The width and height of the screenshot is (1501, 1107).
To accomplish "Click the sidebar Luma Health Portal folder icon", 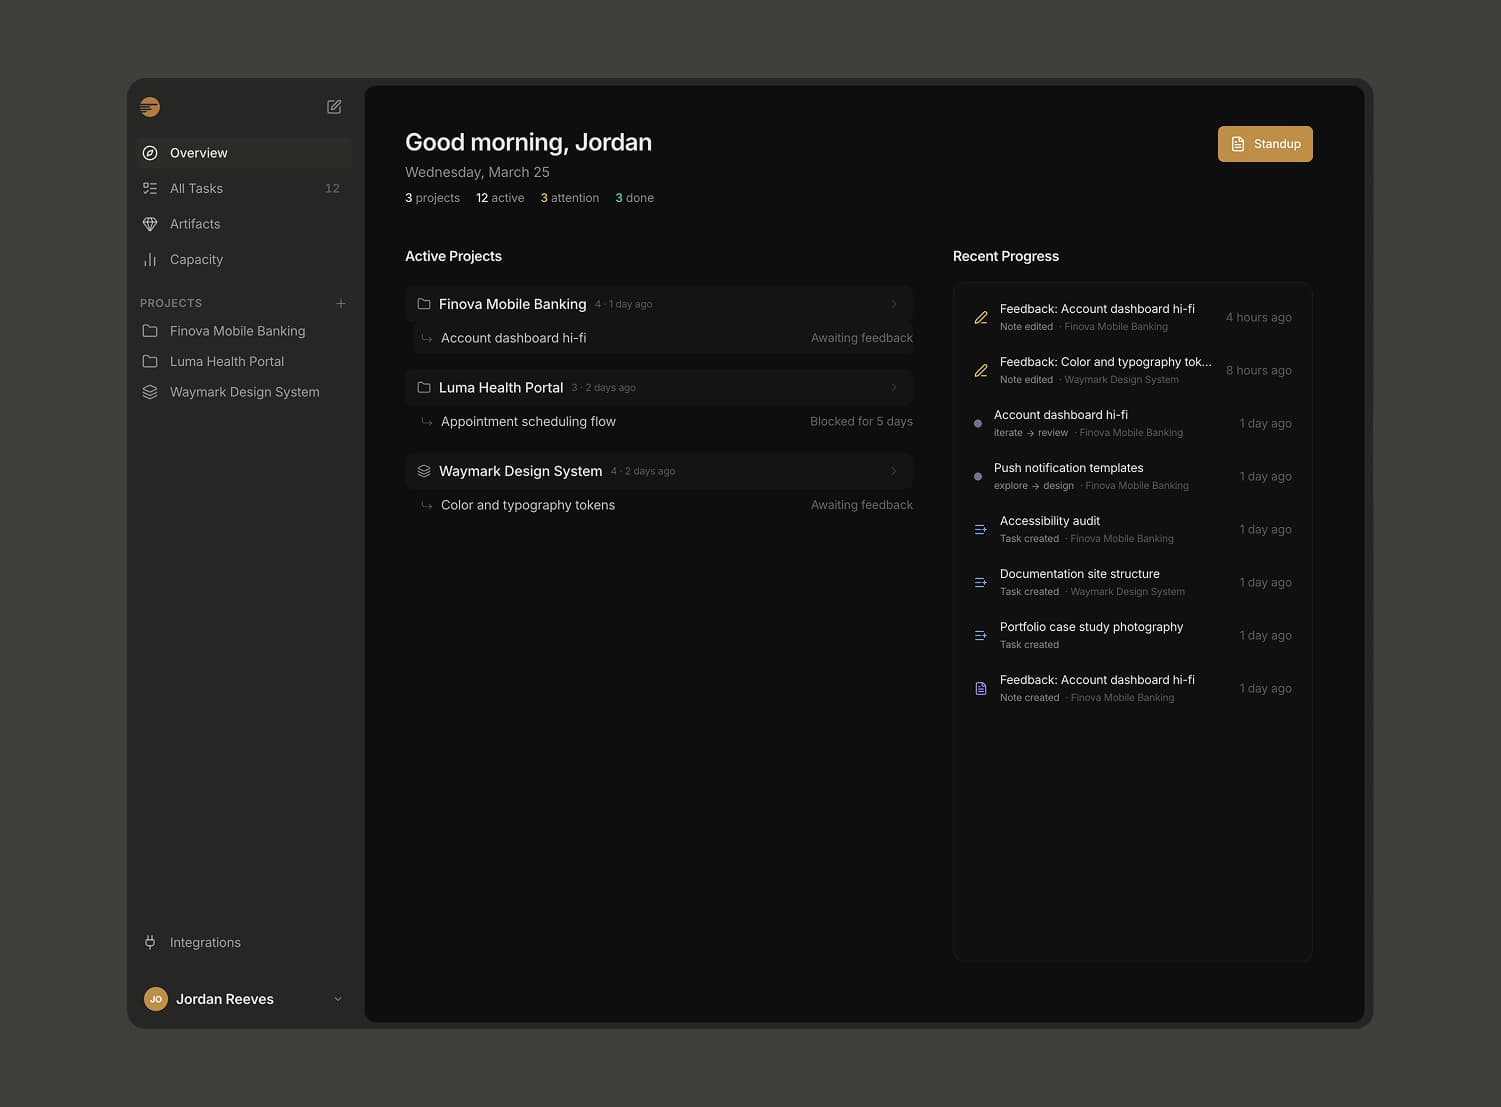I will click(150, 361).
